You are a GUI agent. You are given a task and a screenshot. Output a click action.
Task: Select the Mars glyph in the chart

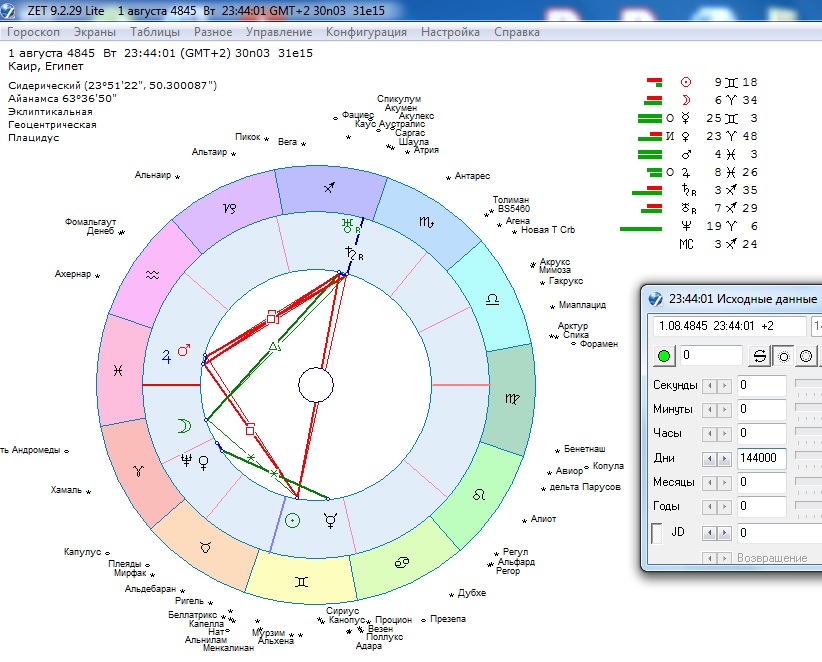[x=184, y=351]
